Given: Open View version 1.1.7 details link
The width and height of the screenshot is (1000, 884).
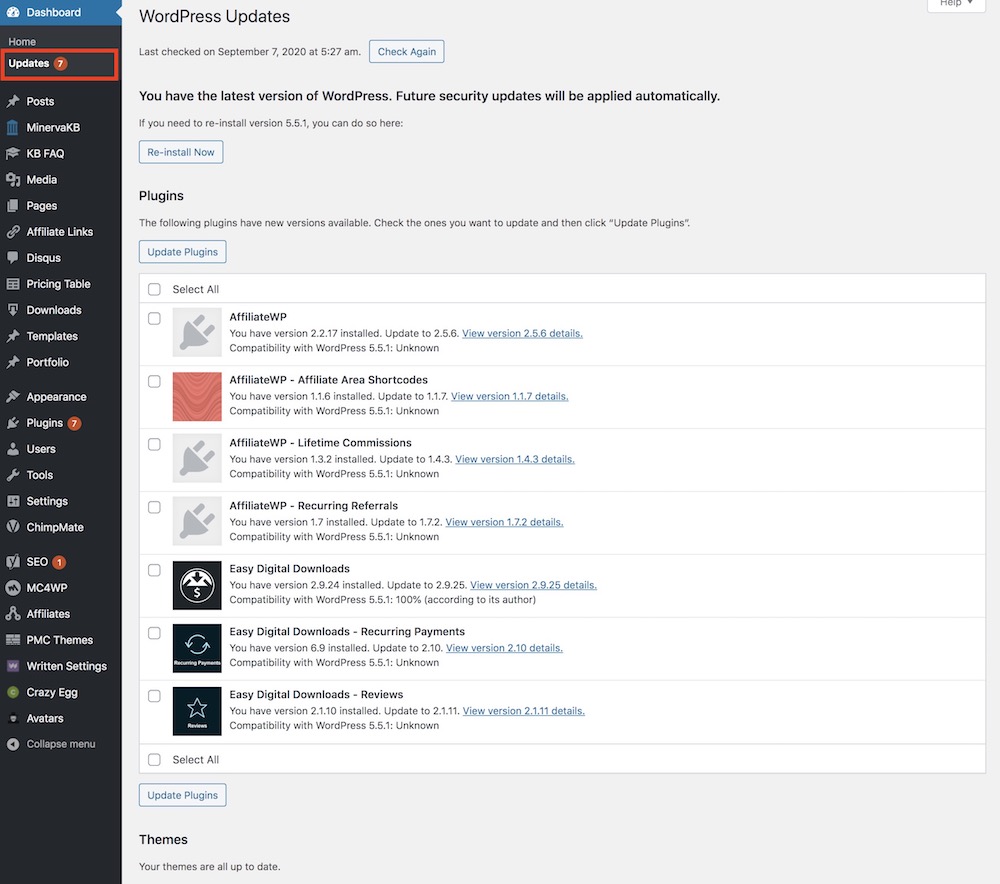Looking at the screenshot, I should tap(510, 396).
